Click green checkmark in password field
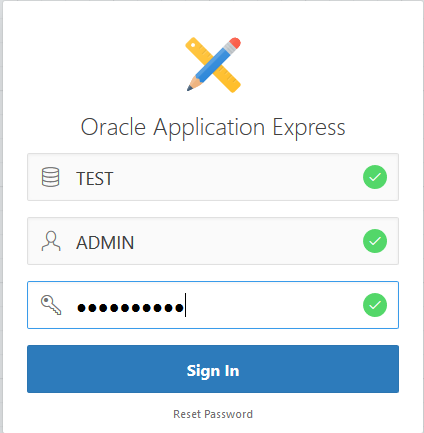This screenshot has height=433, width=424. pyautogui.click(x=375, y=305)
